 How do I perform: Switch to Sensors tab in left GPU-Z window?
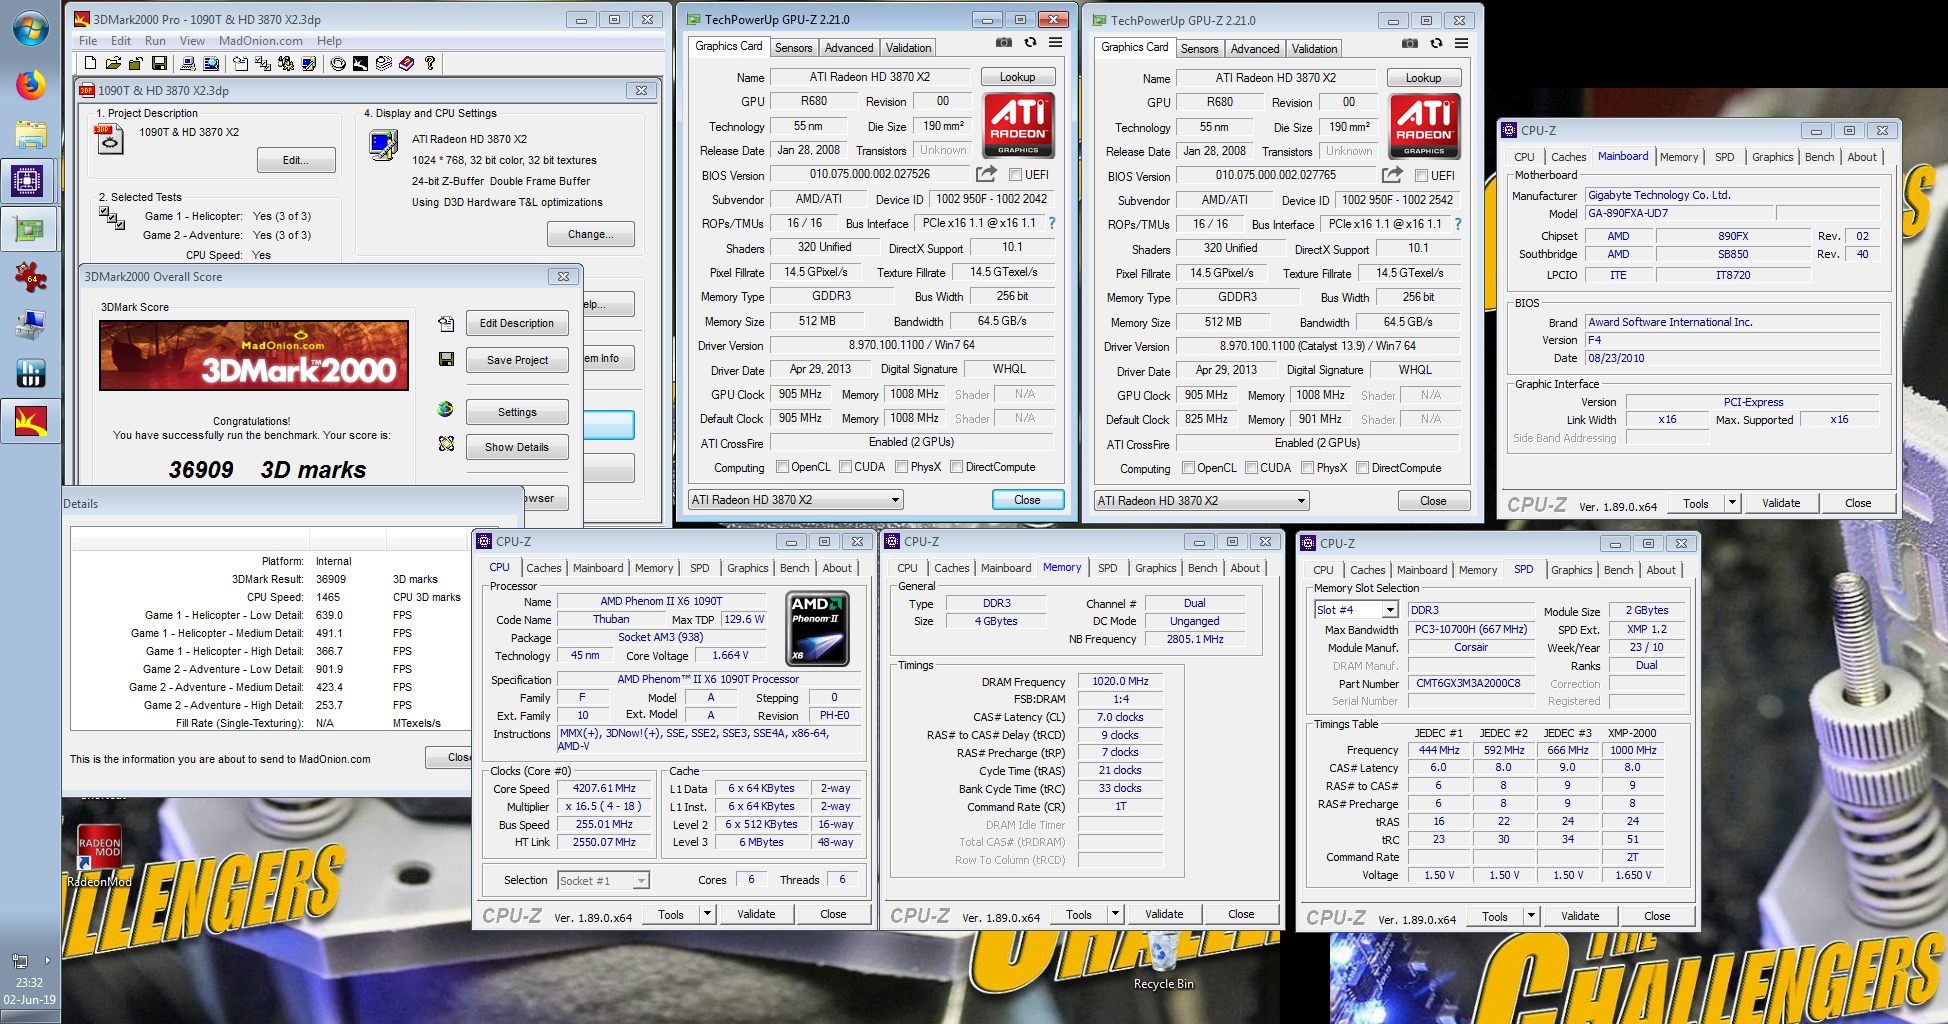pos(794,48)
